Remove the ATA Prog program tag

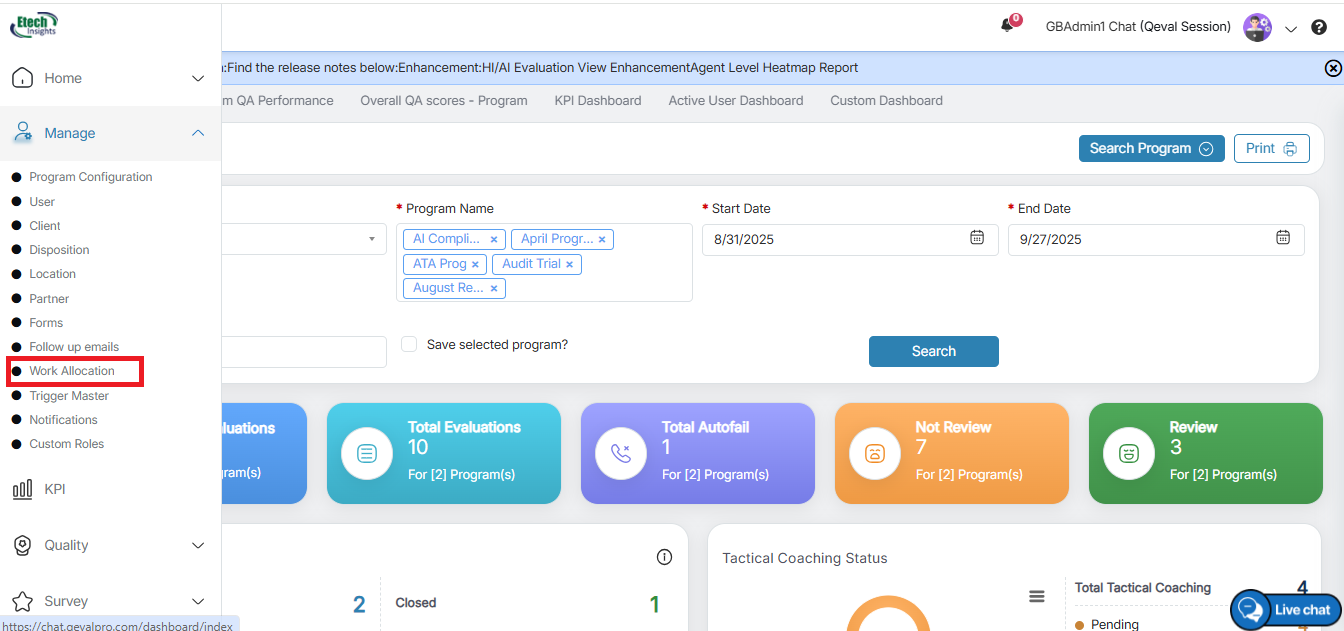(475, 264)
